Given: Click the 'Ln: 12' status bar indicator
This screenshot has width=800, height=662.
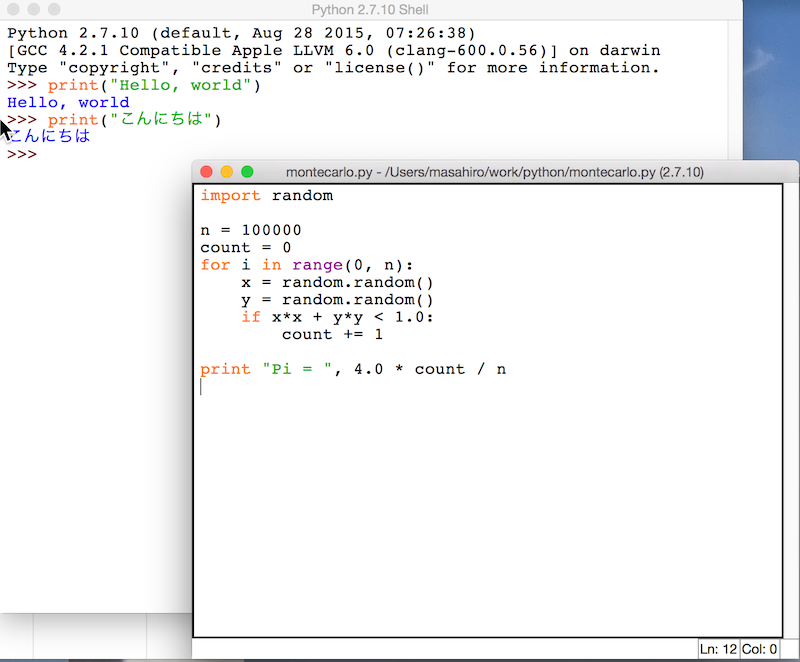Looking at the screenshot, I should pos(718,649).
